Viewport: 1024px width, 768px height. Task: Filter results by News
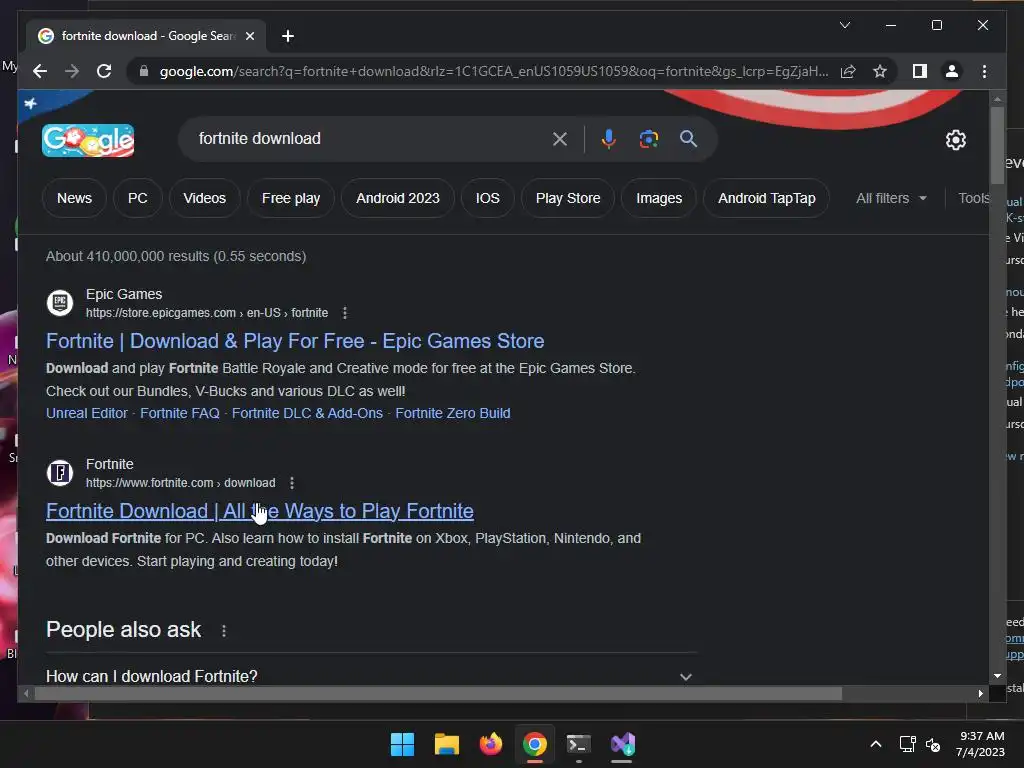point(74,198)
